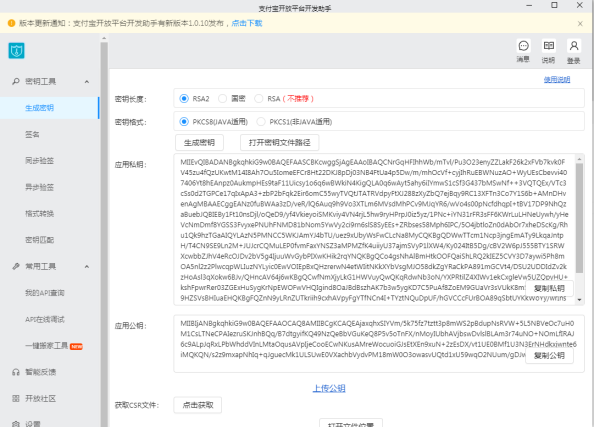This screenshot has width=595, height=427.
Task: Click the private key scrollbar thumb
Action: pos(579,218)
